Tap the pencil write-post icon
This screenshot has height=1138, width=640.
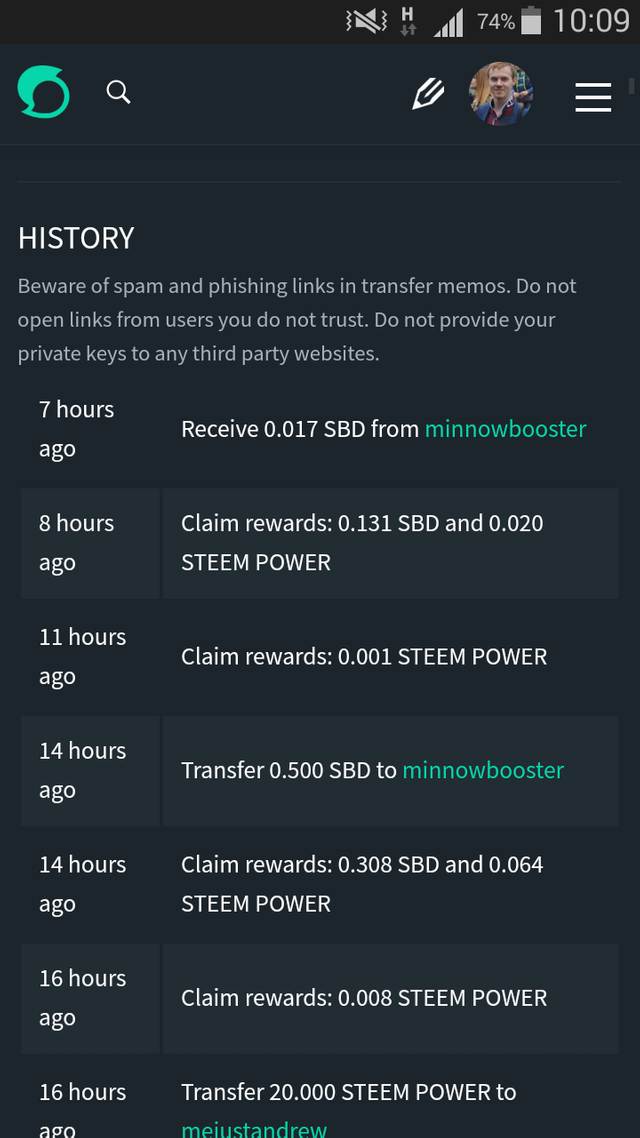428,94
